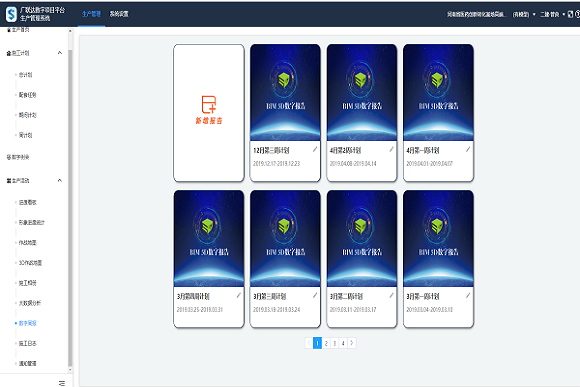Click the date range 2019.04.01-2019.04.07

pos(429,164)
